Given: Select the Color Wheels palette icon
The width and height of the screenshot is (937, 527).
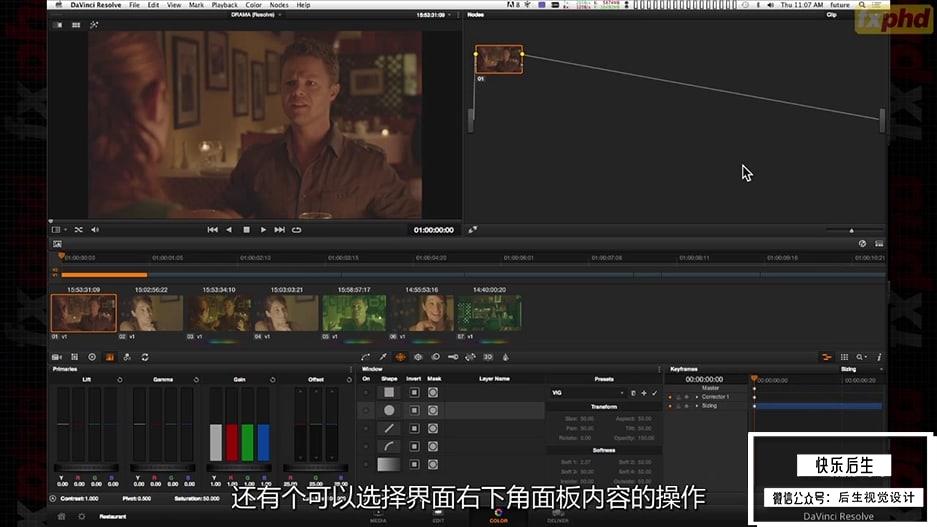Looking at the screenshot, I should tap(92, 357).
